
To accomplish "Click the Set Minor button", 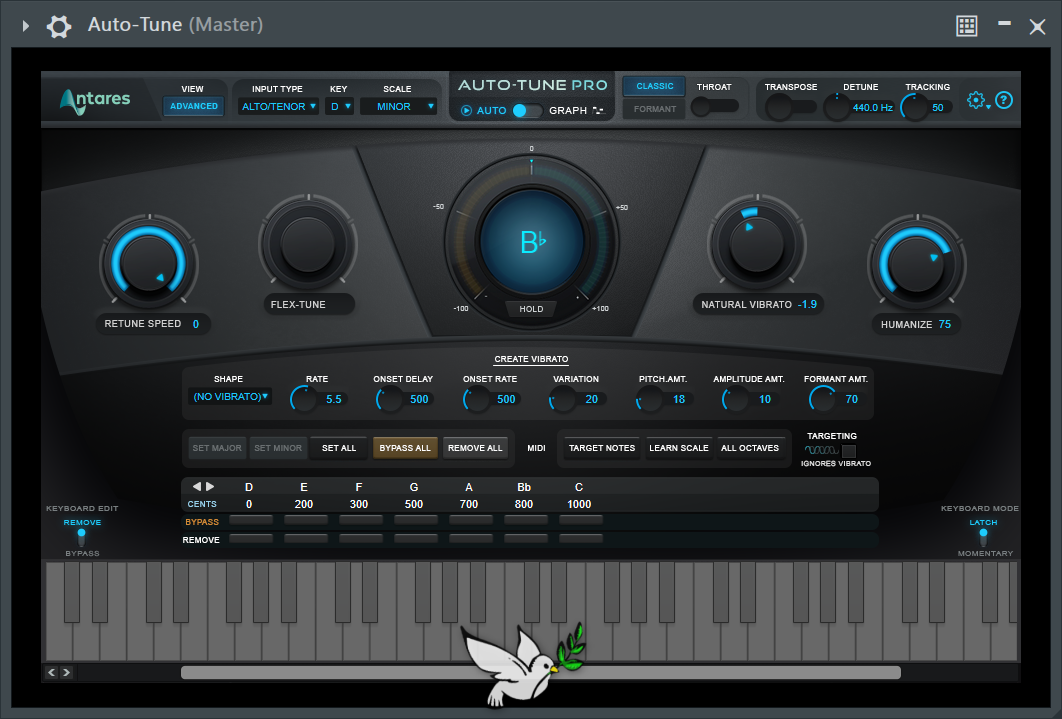I will point(278,448).
